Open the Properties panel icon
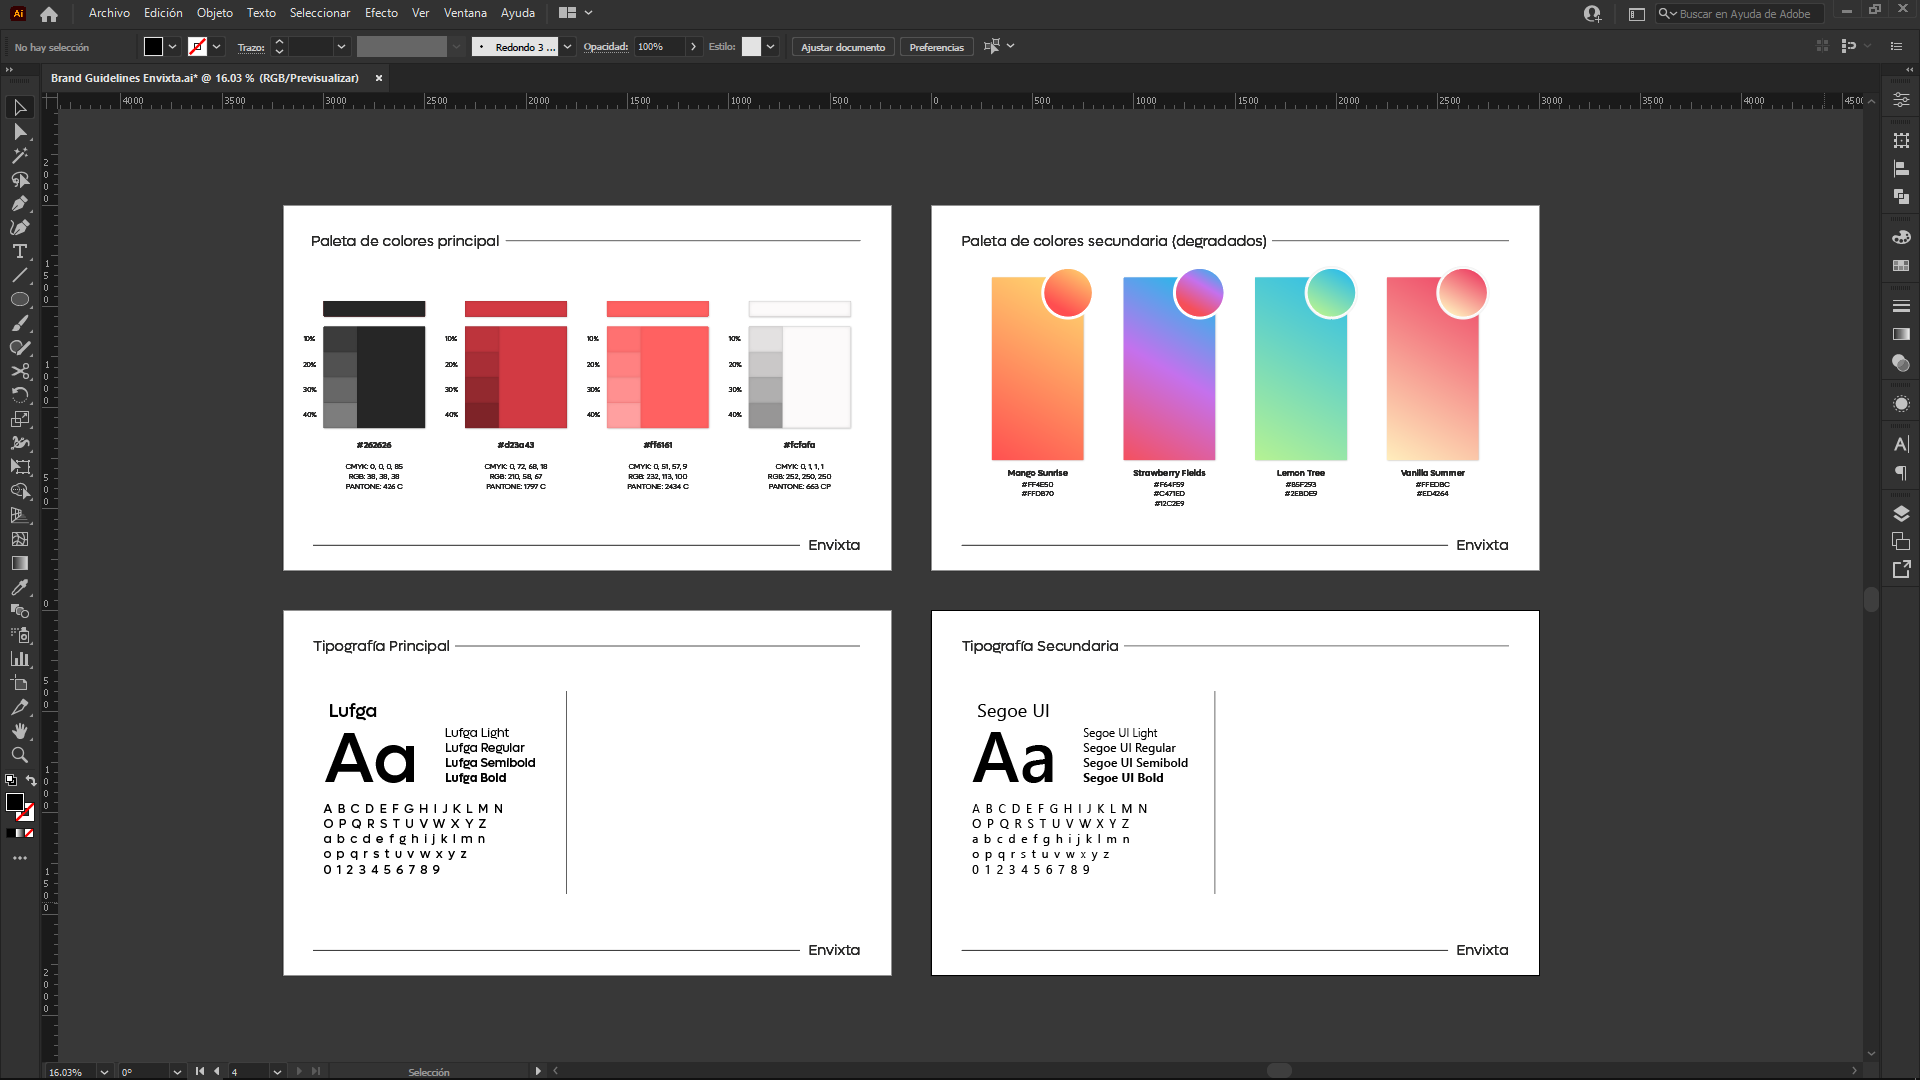Image resolution: width=1920 pixels, height=1080 pixels. click(x=1901, y=100)
